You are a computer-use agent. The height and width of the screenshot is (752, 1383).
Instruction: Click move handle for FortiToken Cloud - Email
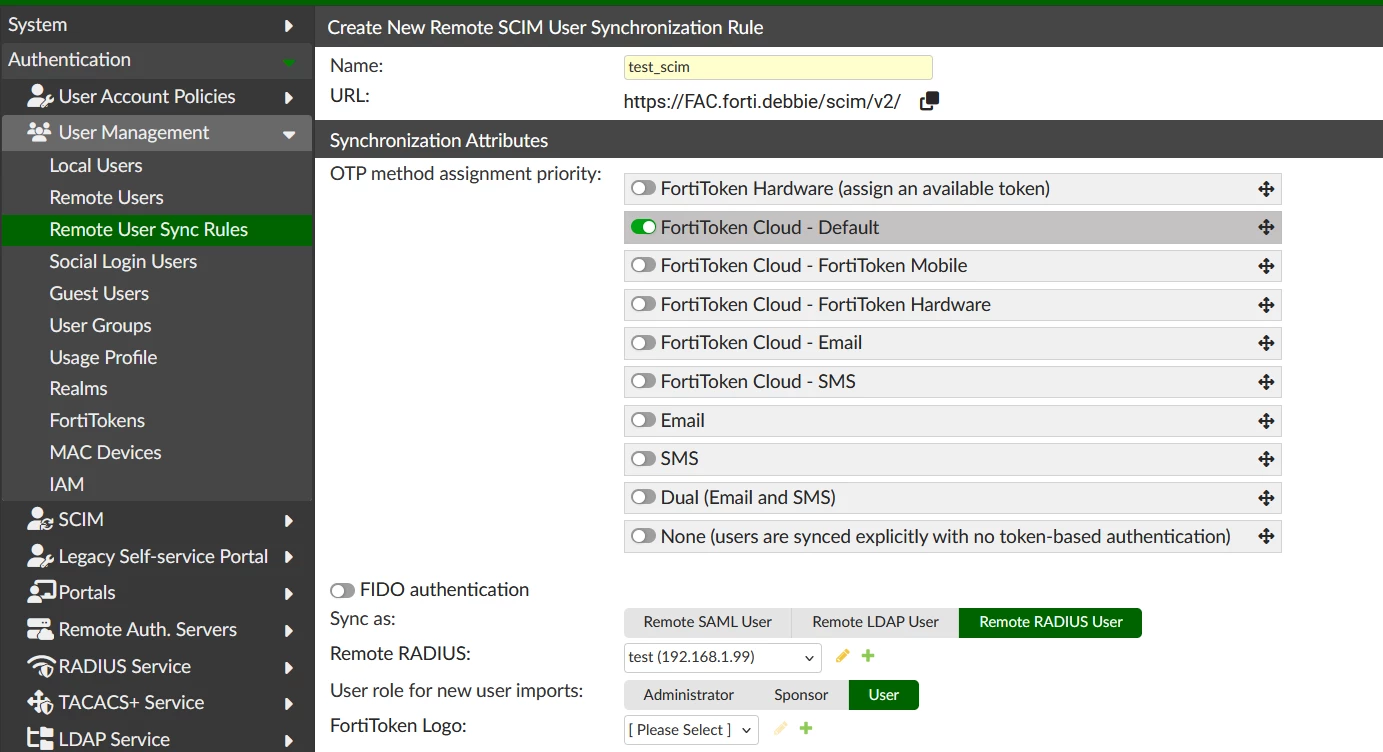1266,343
